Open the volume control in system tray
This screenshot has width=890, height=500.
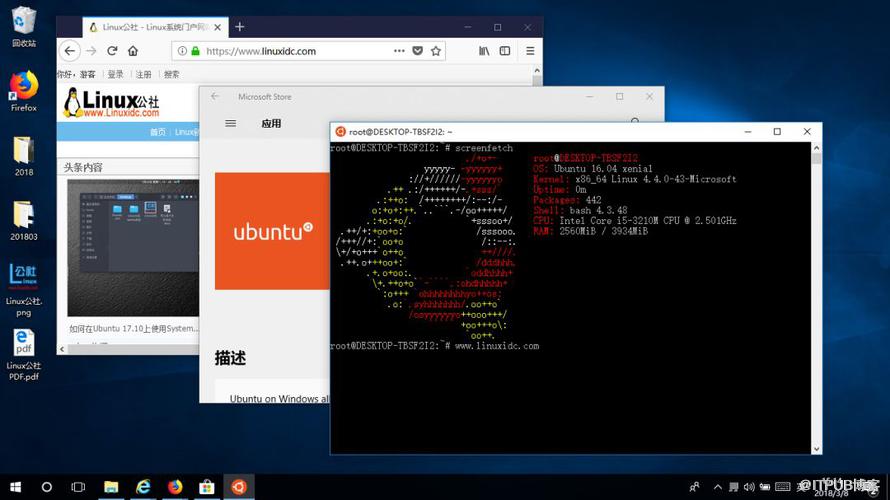(x=749, y=487)
